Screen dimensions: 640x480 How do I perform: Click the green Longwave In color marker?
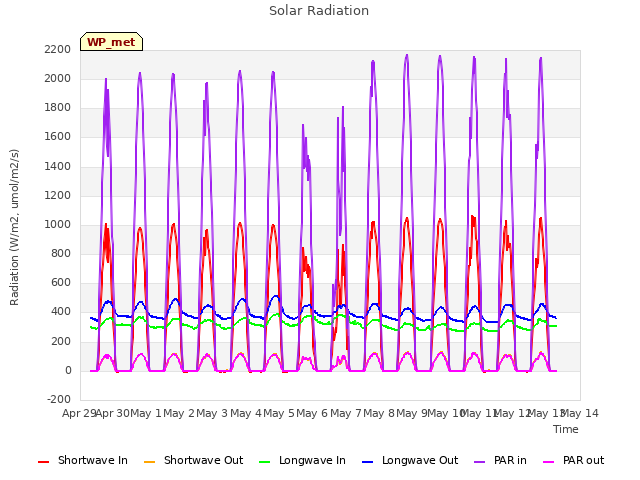(264, 462)
